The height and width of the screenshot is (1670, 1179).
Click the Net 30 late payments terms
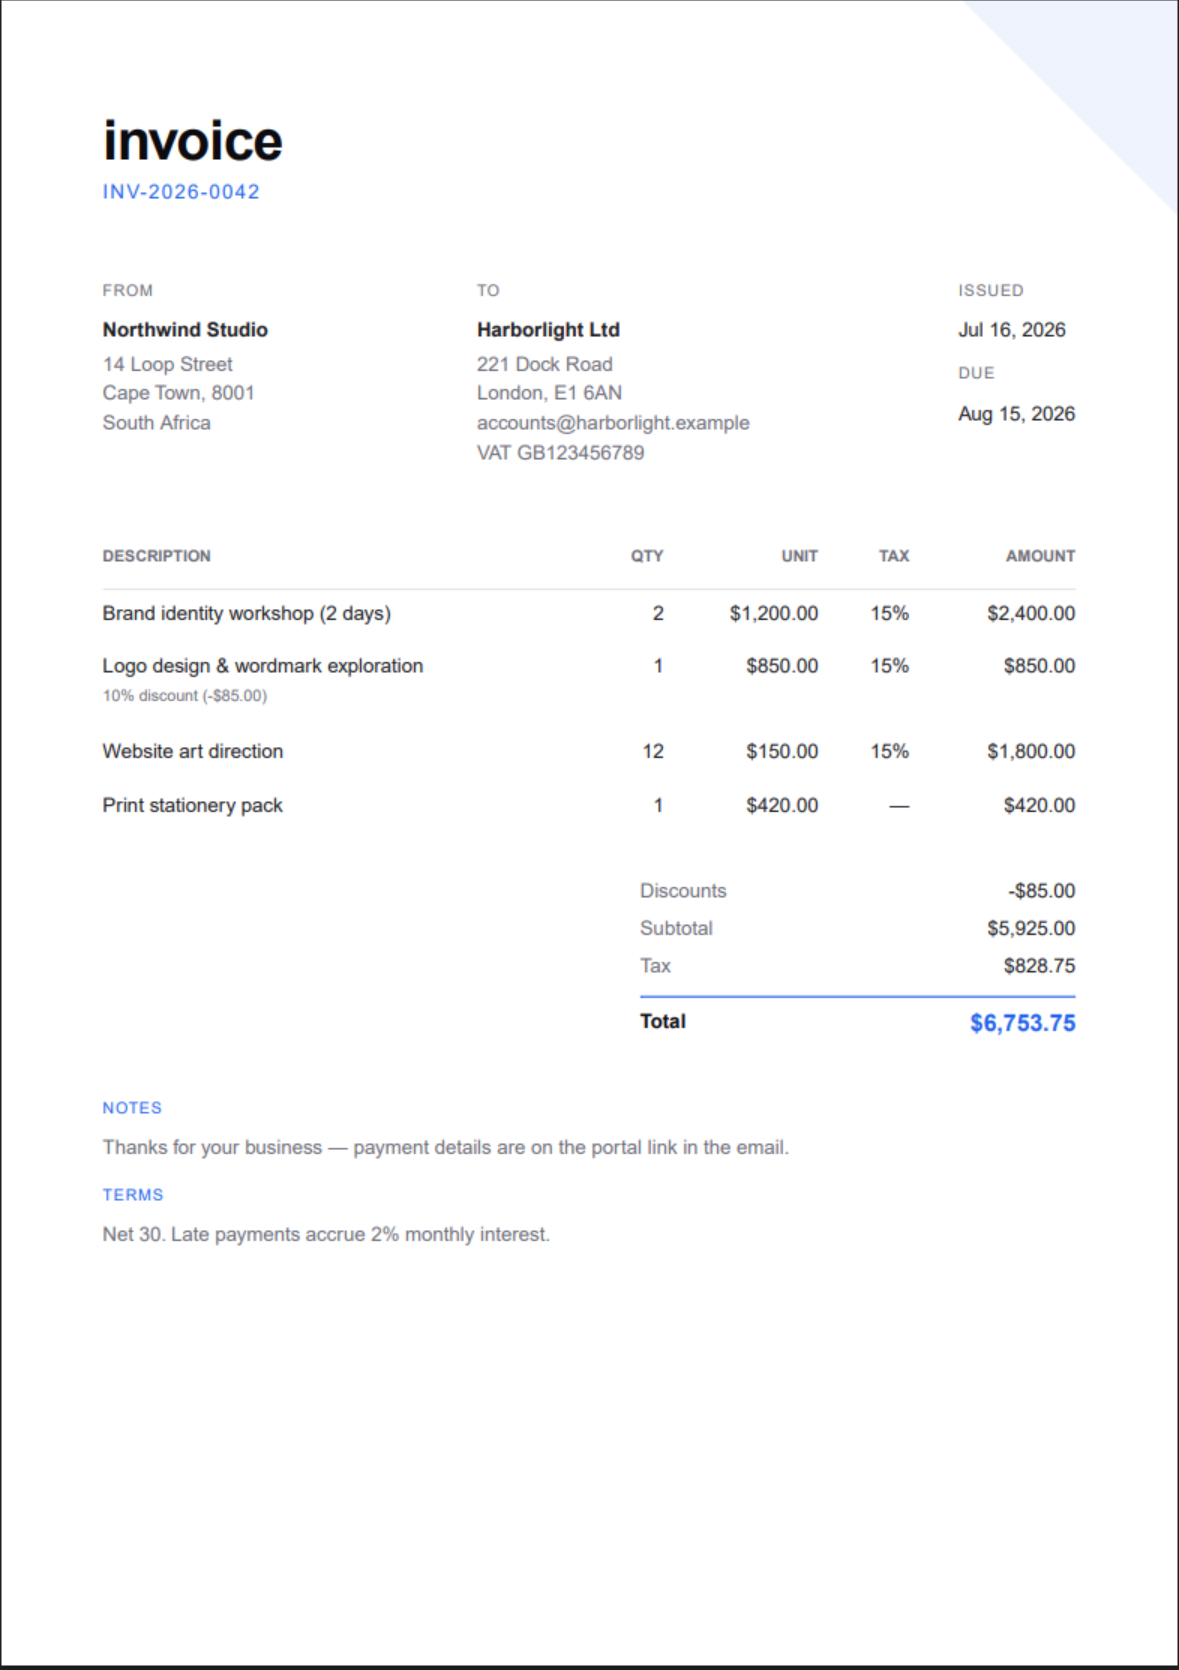coord(326,1235)
